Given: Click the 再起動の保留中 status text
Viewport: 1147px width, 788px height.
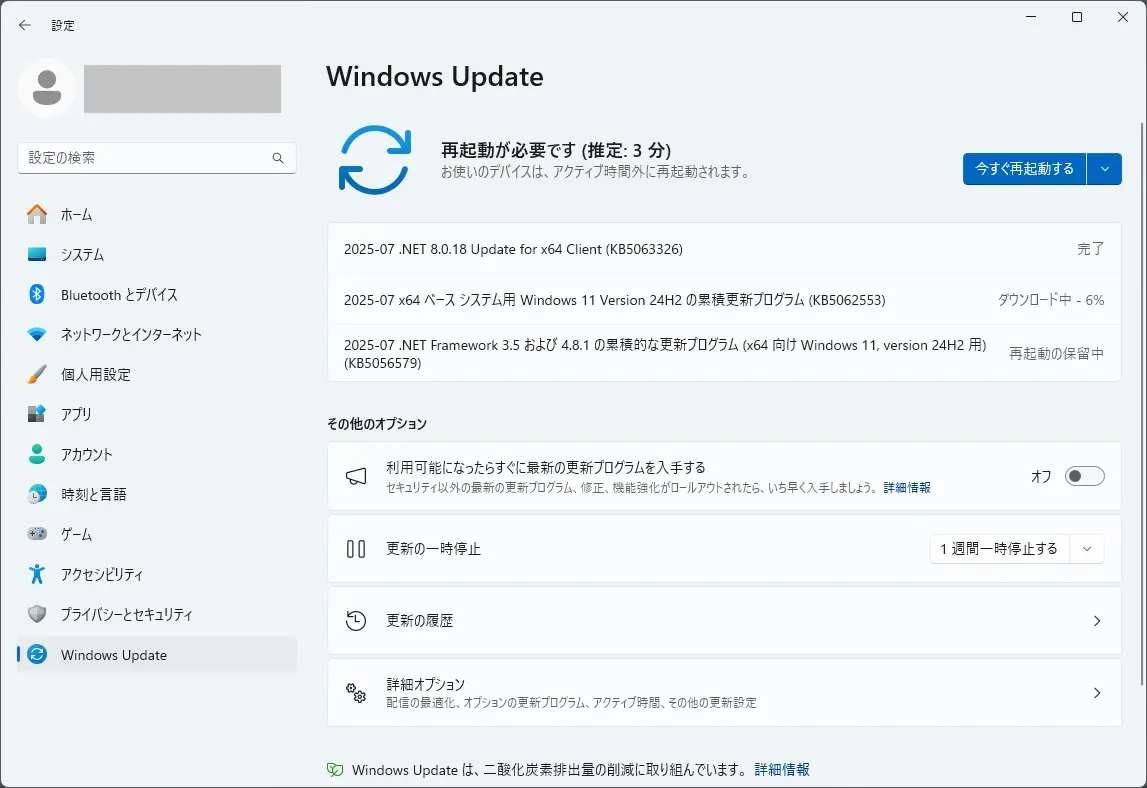Looking at the screenshot, I should (1056, 353).
